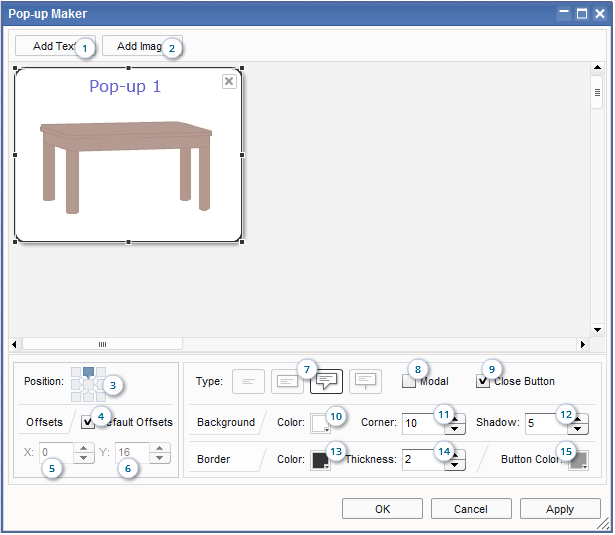615x535 pixels.
Task: Click the Thickness value field
Action: [x=423, y=460]
